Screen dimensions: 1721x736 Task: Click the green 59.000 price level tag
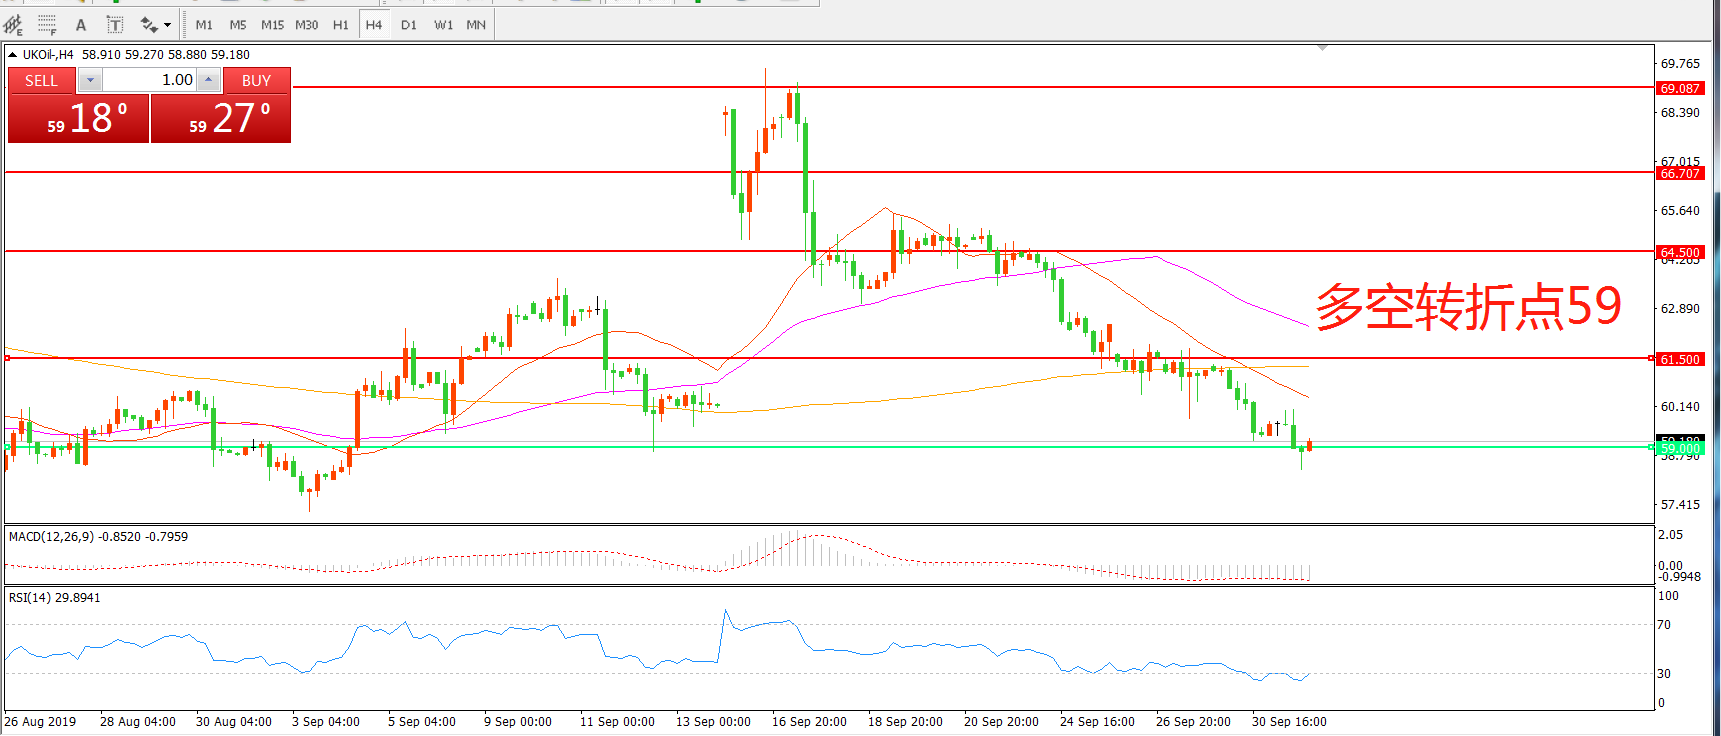coord(1680,449)
